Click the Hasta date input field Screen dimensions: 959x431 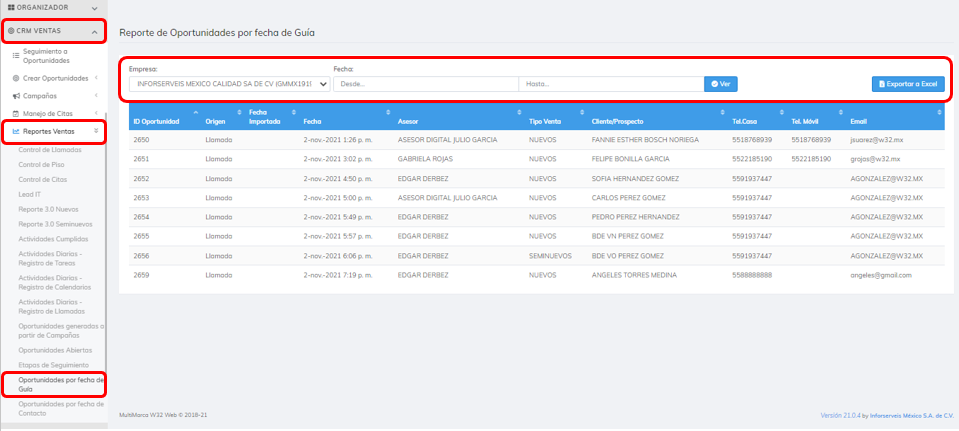tap(610, 84)
